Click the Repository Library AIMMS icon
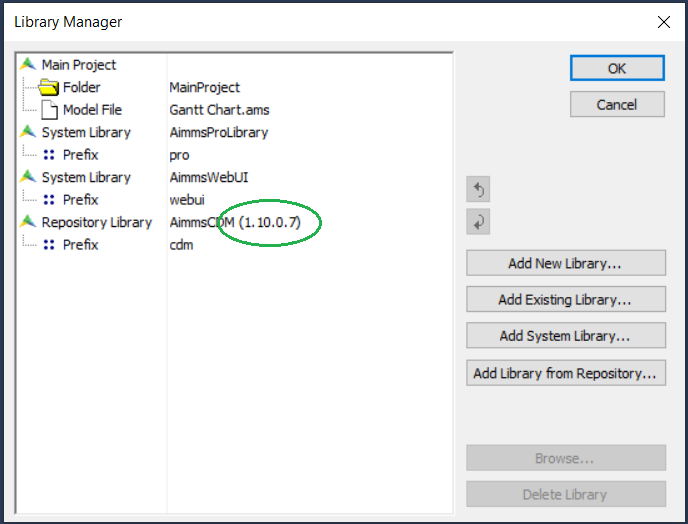Viewport: 688px width, 524px height. click(x=28, y=222)
